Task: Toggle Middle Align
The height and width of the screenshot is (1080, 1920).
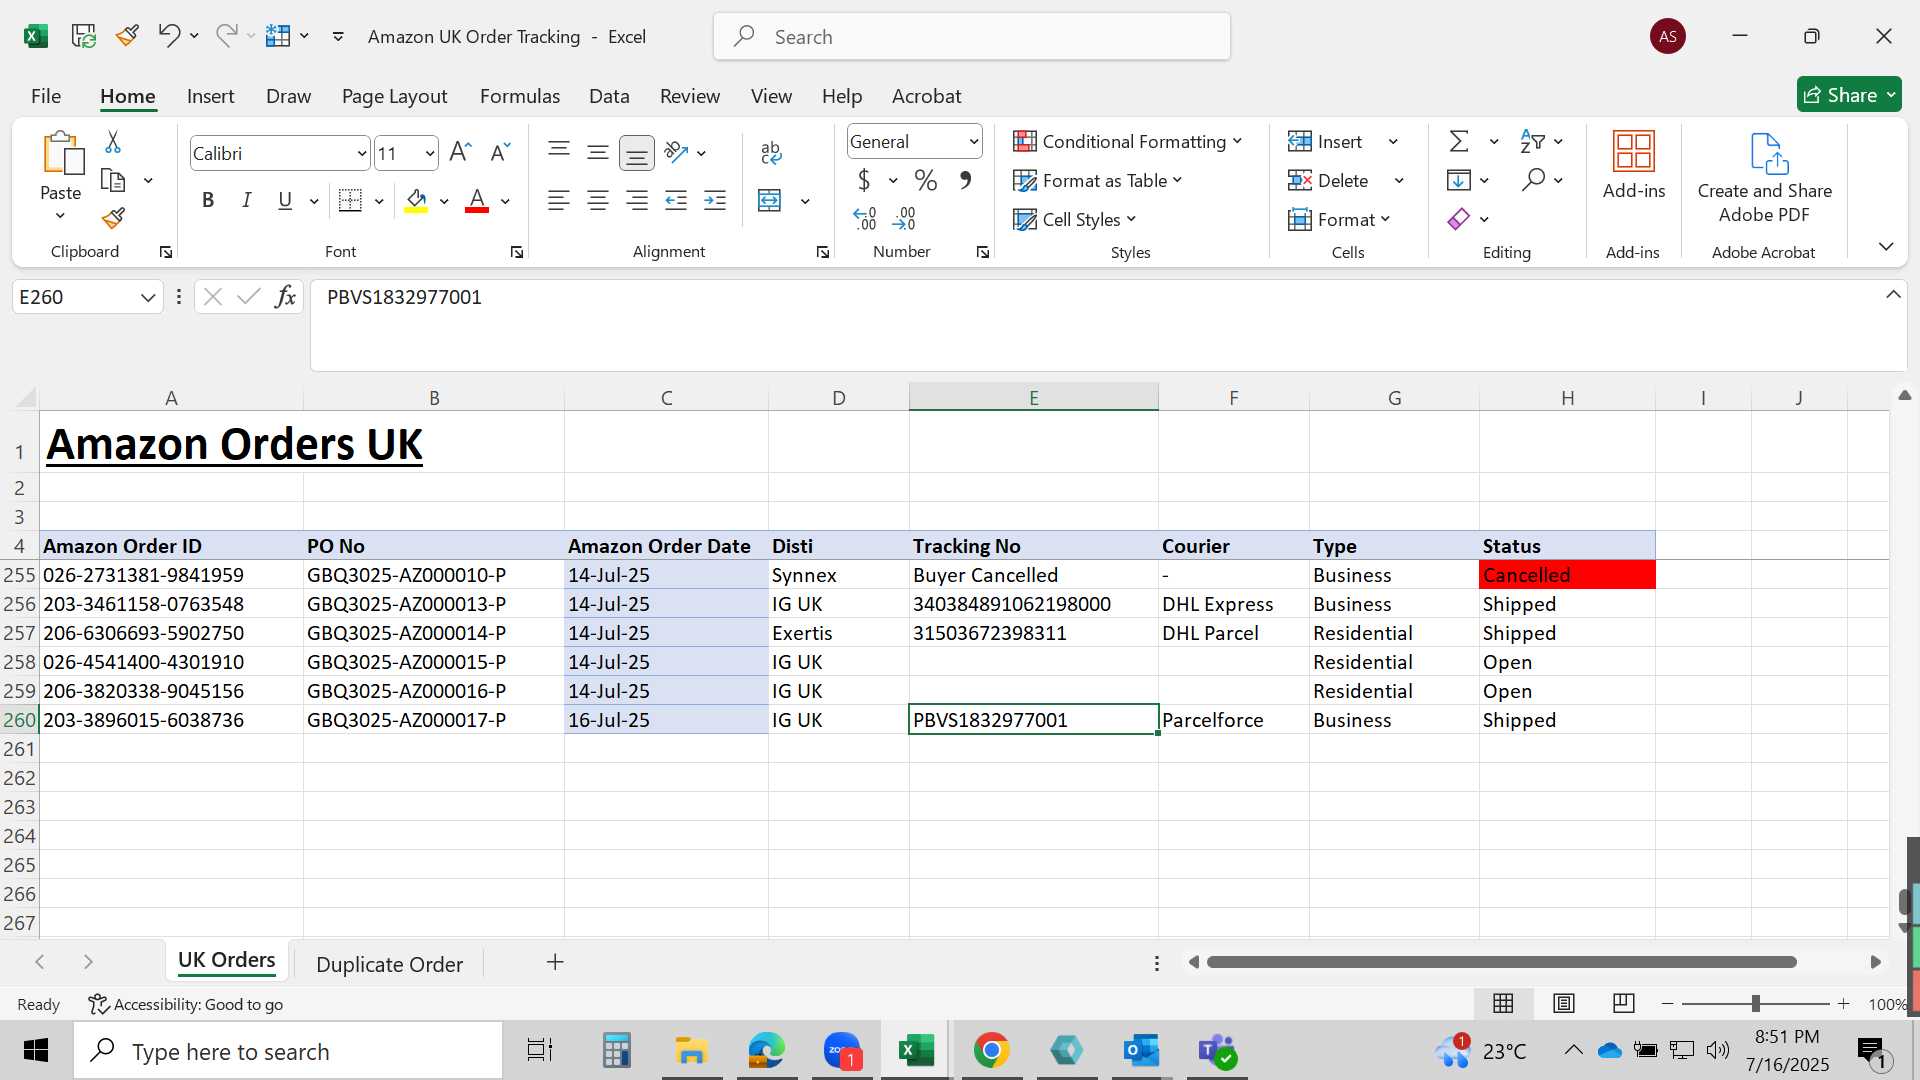Action: (598, 152)
